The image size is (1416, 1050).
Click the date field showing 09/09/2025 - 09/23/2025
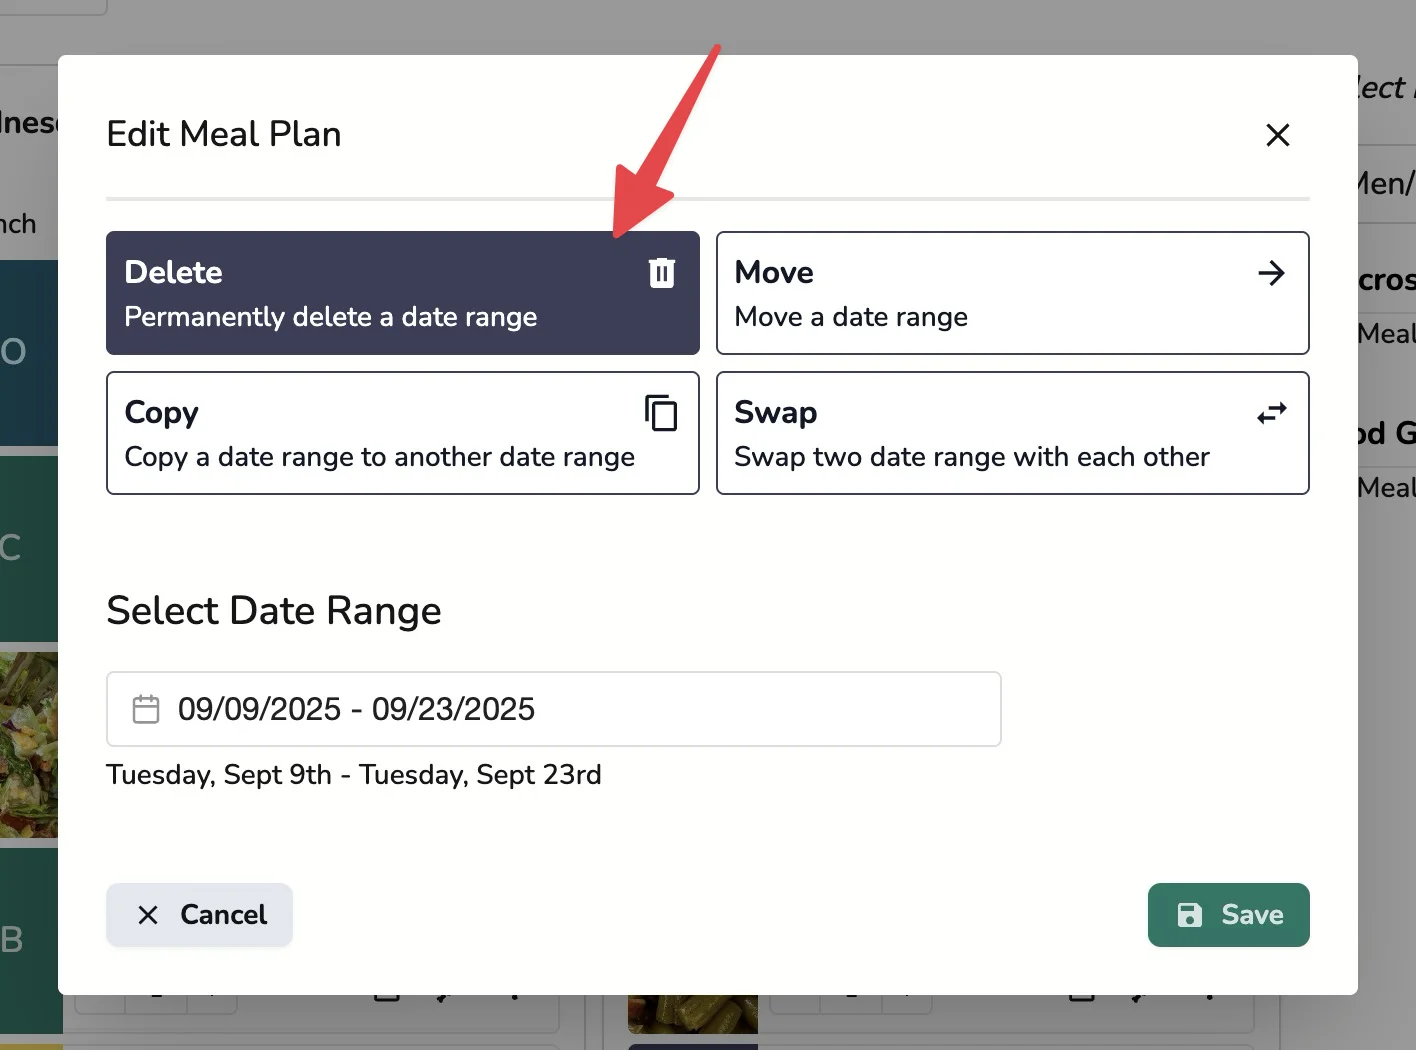pos(553,708)
